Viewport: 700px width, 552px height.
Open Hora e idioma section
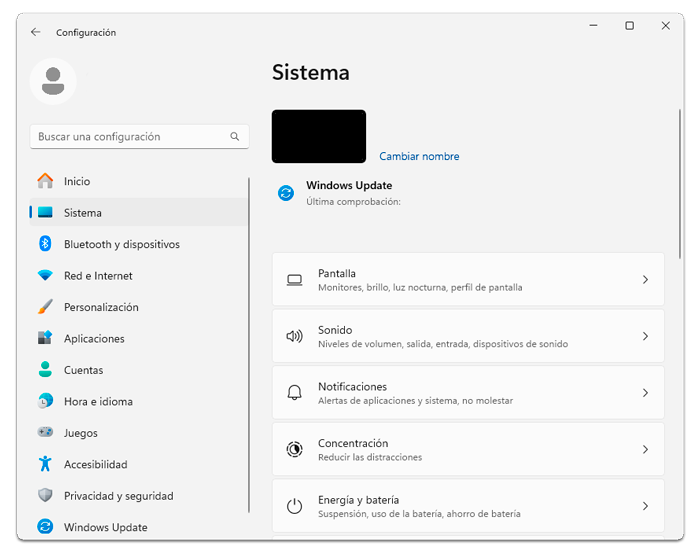point(138,401)
